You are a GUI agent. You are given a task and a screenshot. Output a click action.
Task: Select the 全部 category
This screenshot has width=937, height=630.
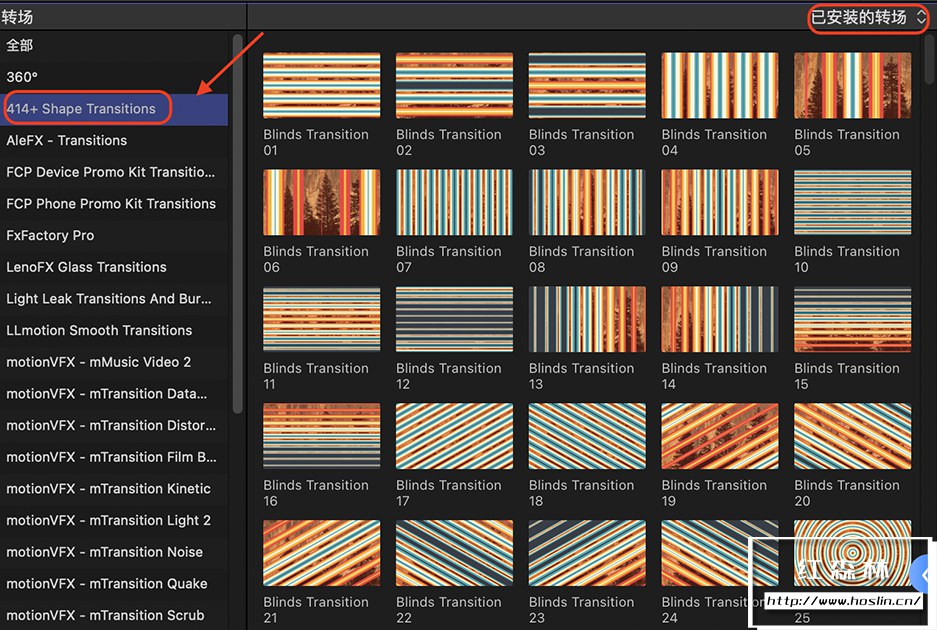coord(20,45)
